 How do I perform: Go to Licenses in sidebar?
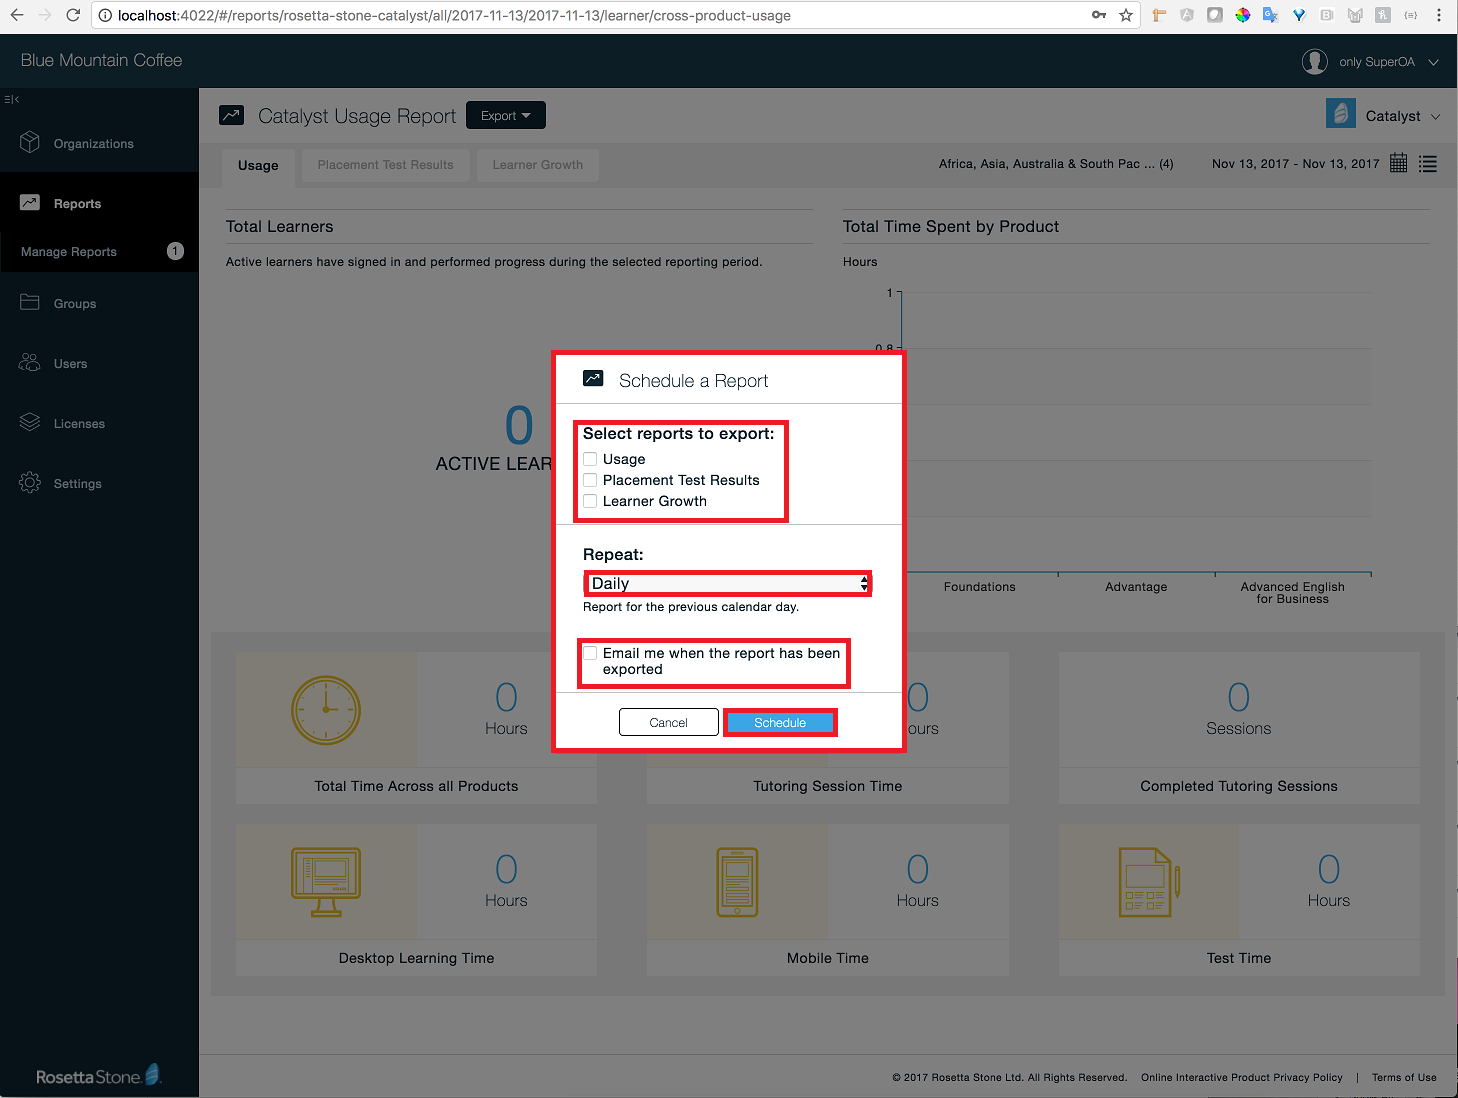(79, 424)
